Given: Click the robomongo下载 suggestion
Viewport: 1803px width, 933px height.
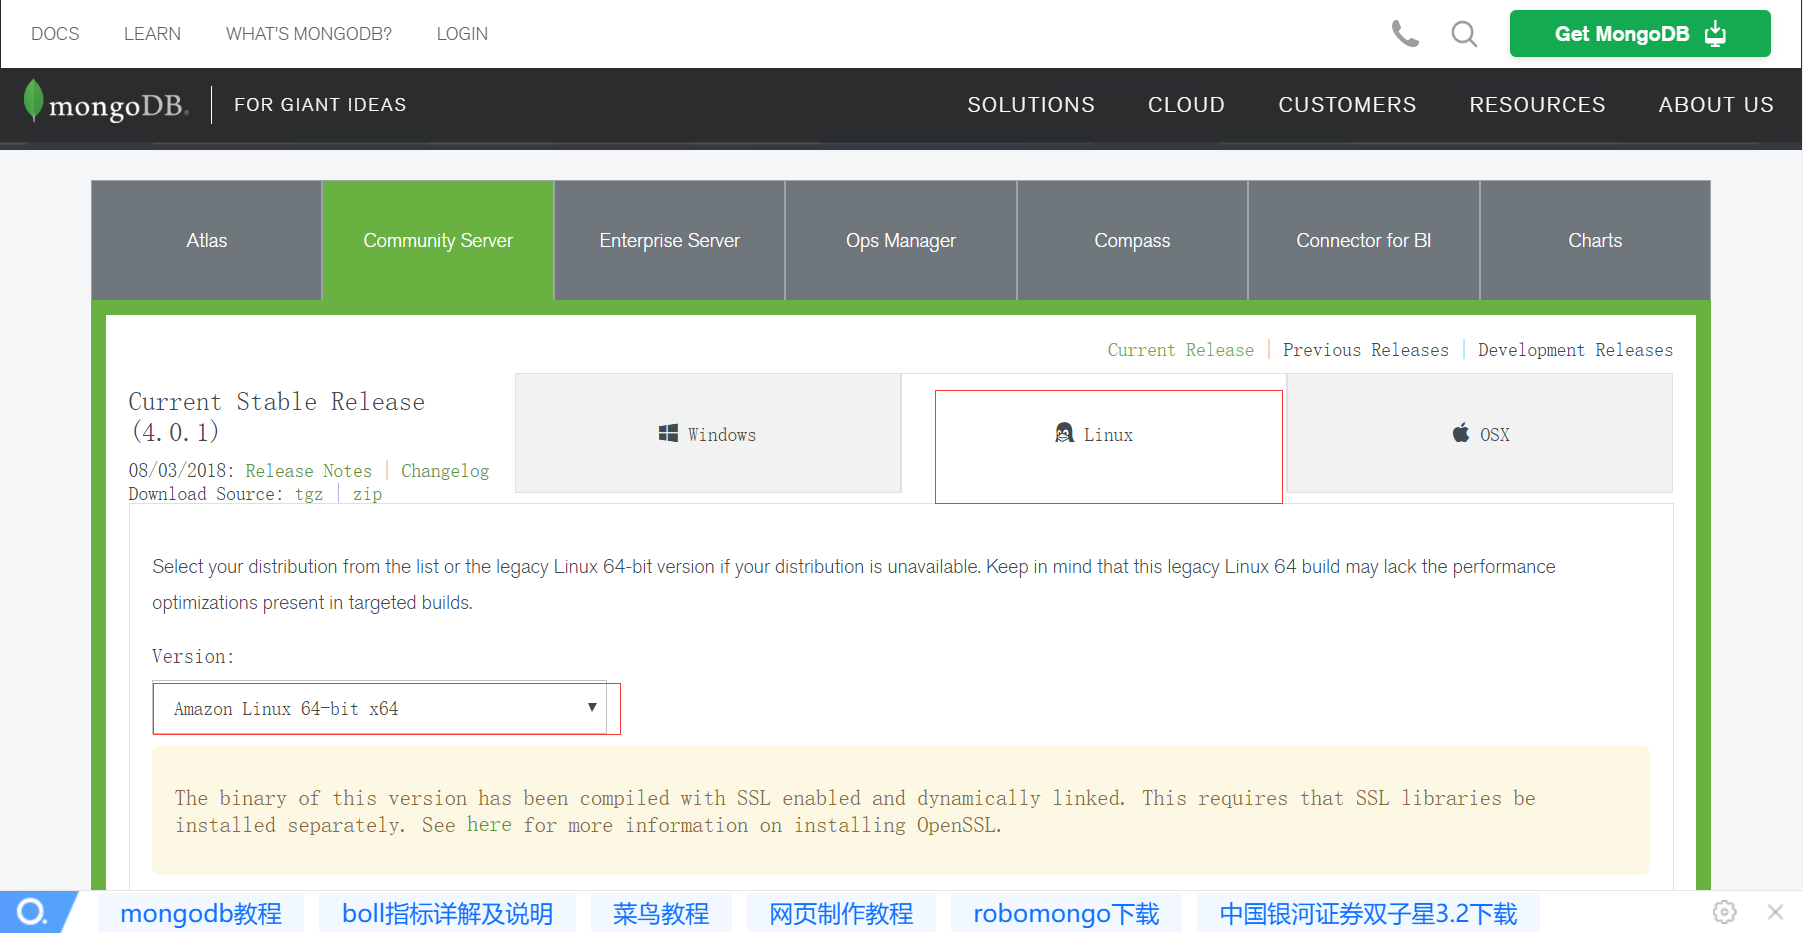Looking at the screenshot, I should [x=1066, y=913].
